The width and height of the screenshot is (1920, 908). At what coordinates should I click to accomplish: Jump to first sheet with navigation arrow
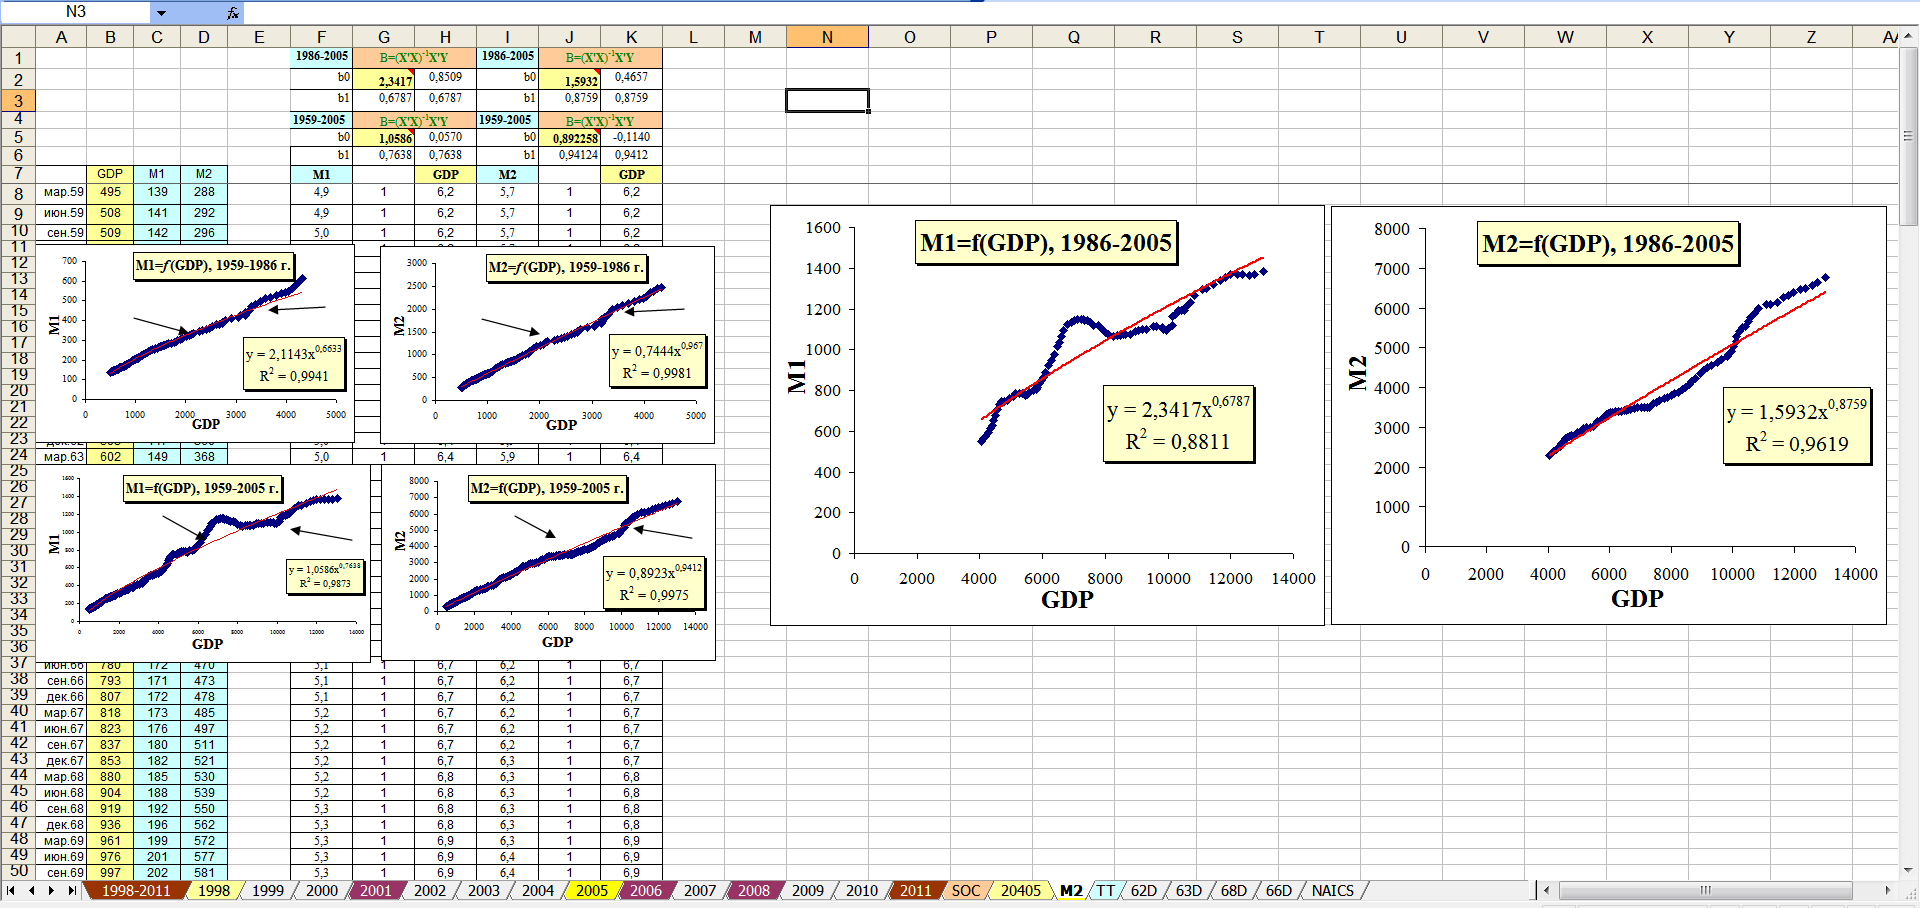pos(11,890)
